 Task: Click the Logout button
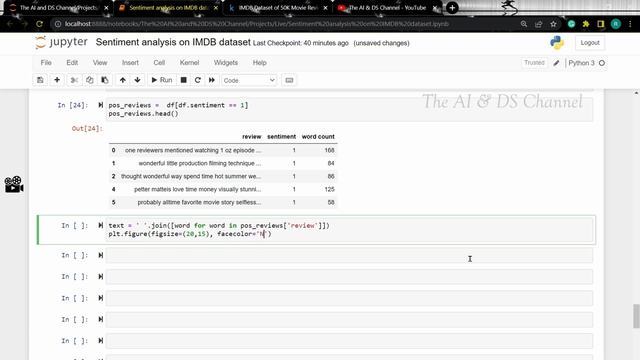pyautogui.click(x=590, y=43)
